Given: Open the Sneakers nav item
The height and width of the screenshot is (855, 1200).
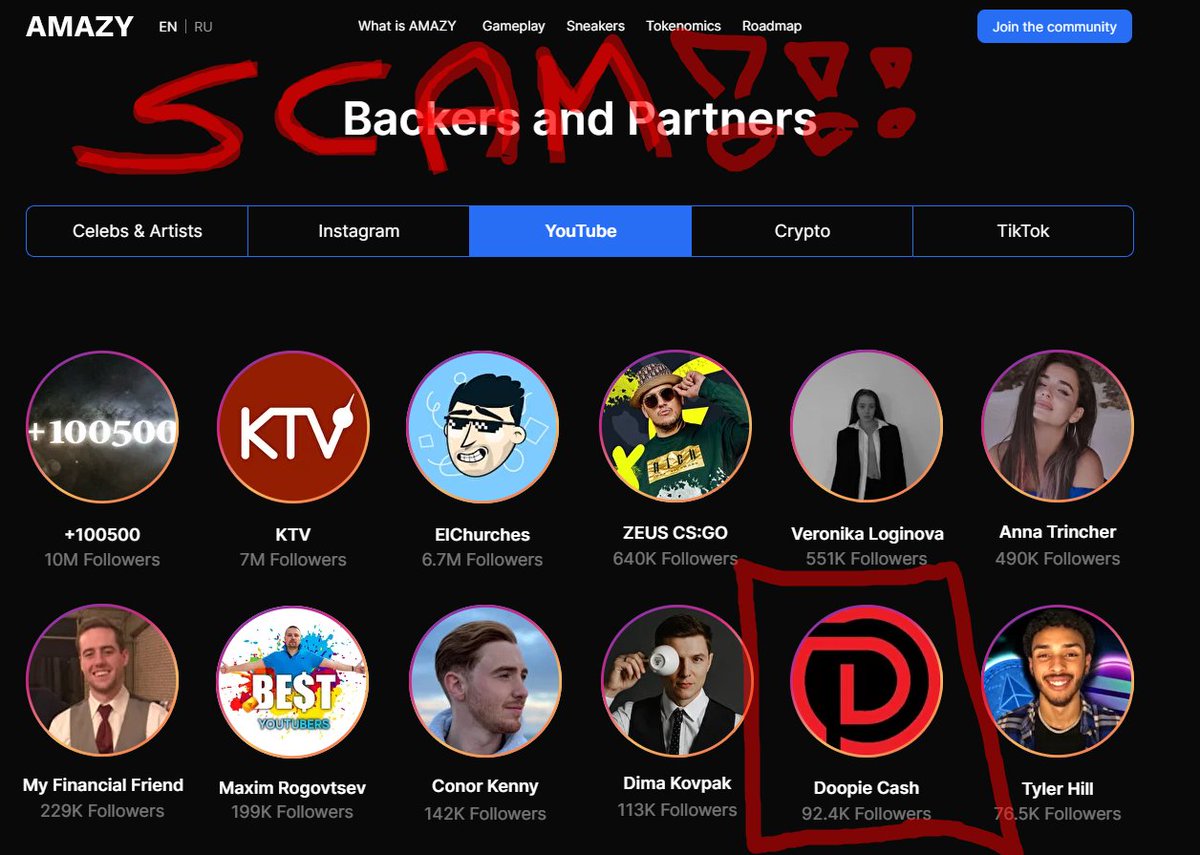Looking at the screenshot, I should click(x=595, y=26).
